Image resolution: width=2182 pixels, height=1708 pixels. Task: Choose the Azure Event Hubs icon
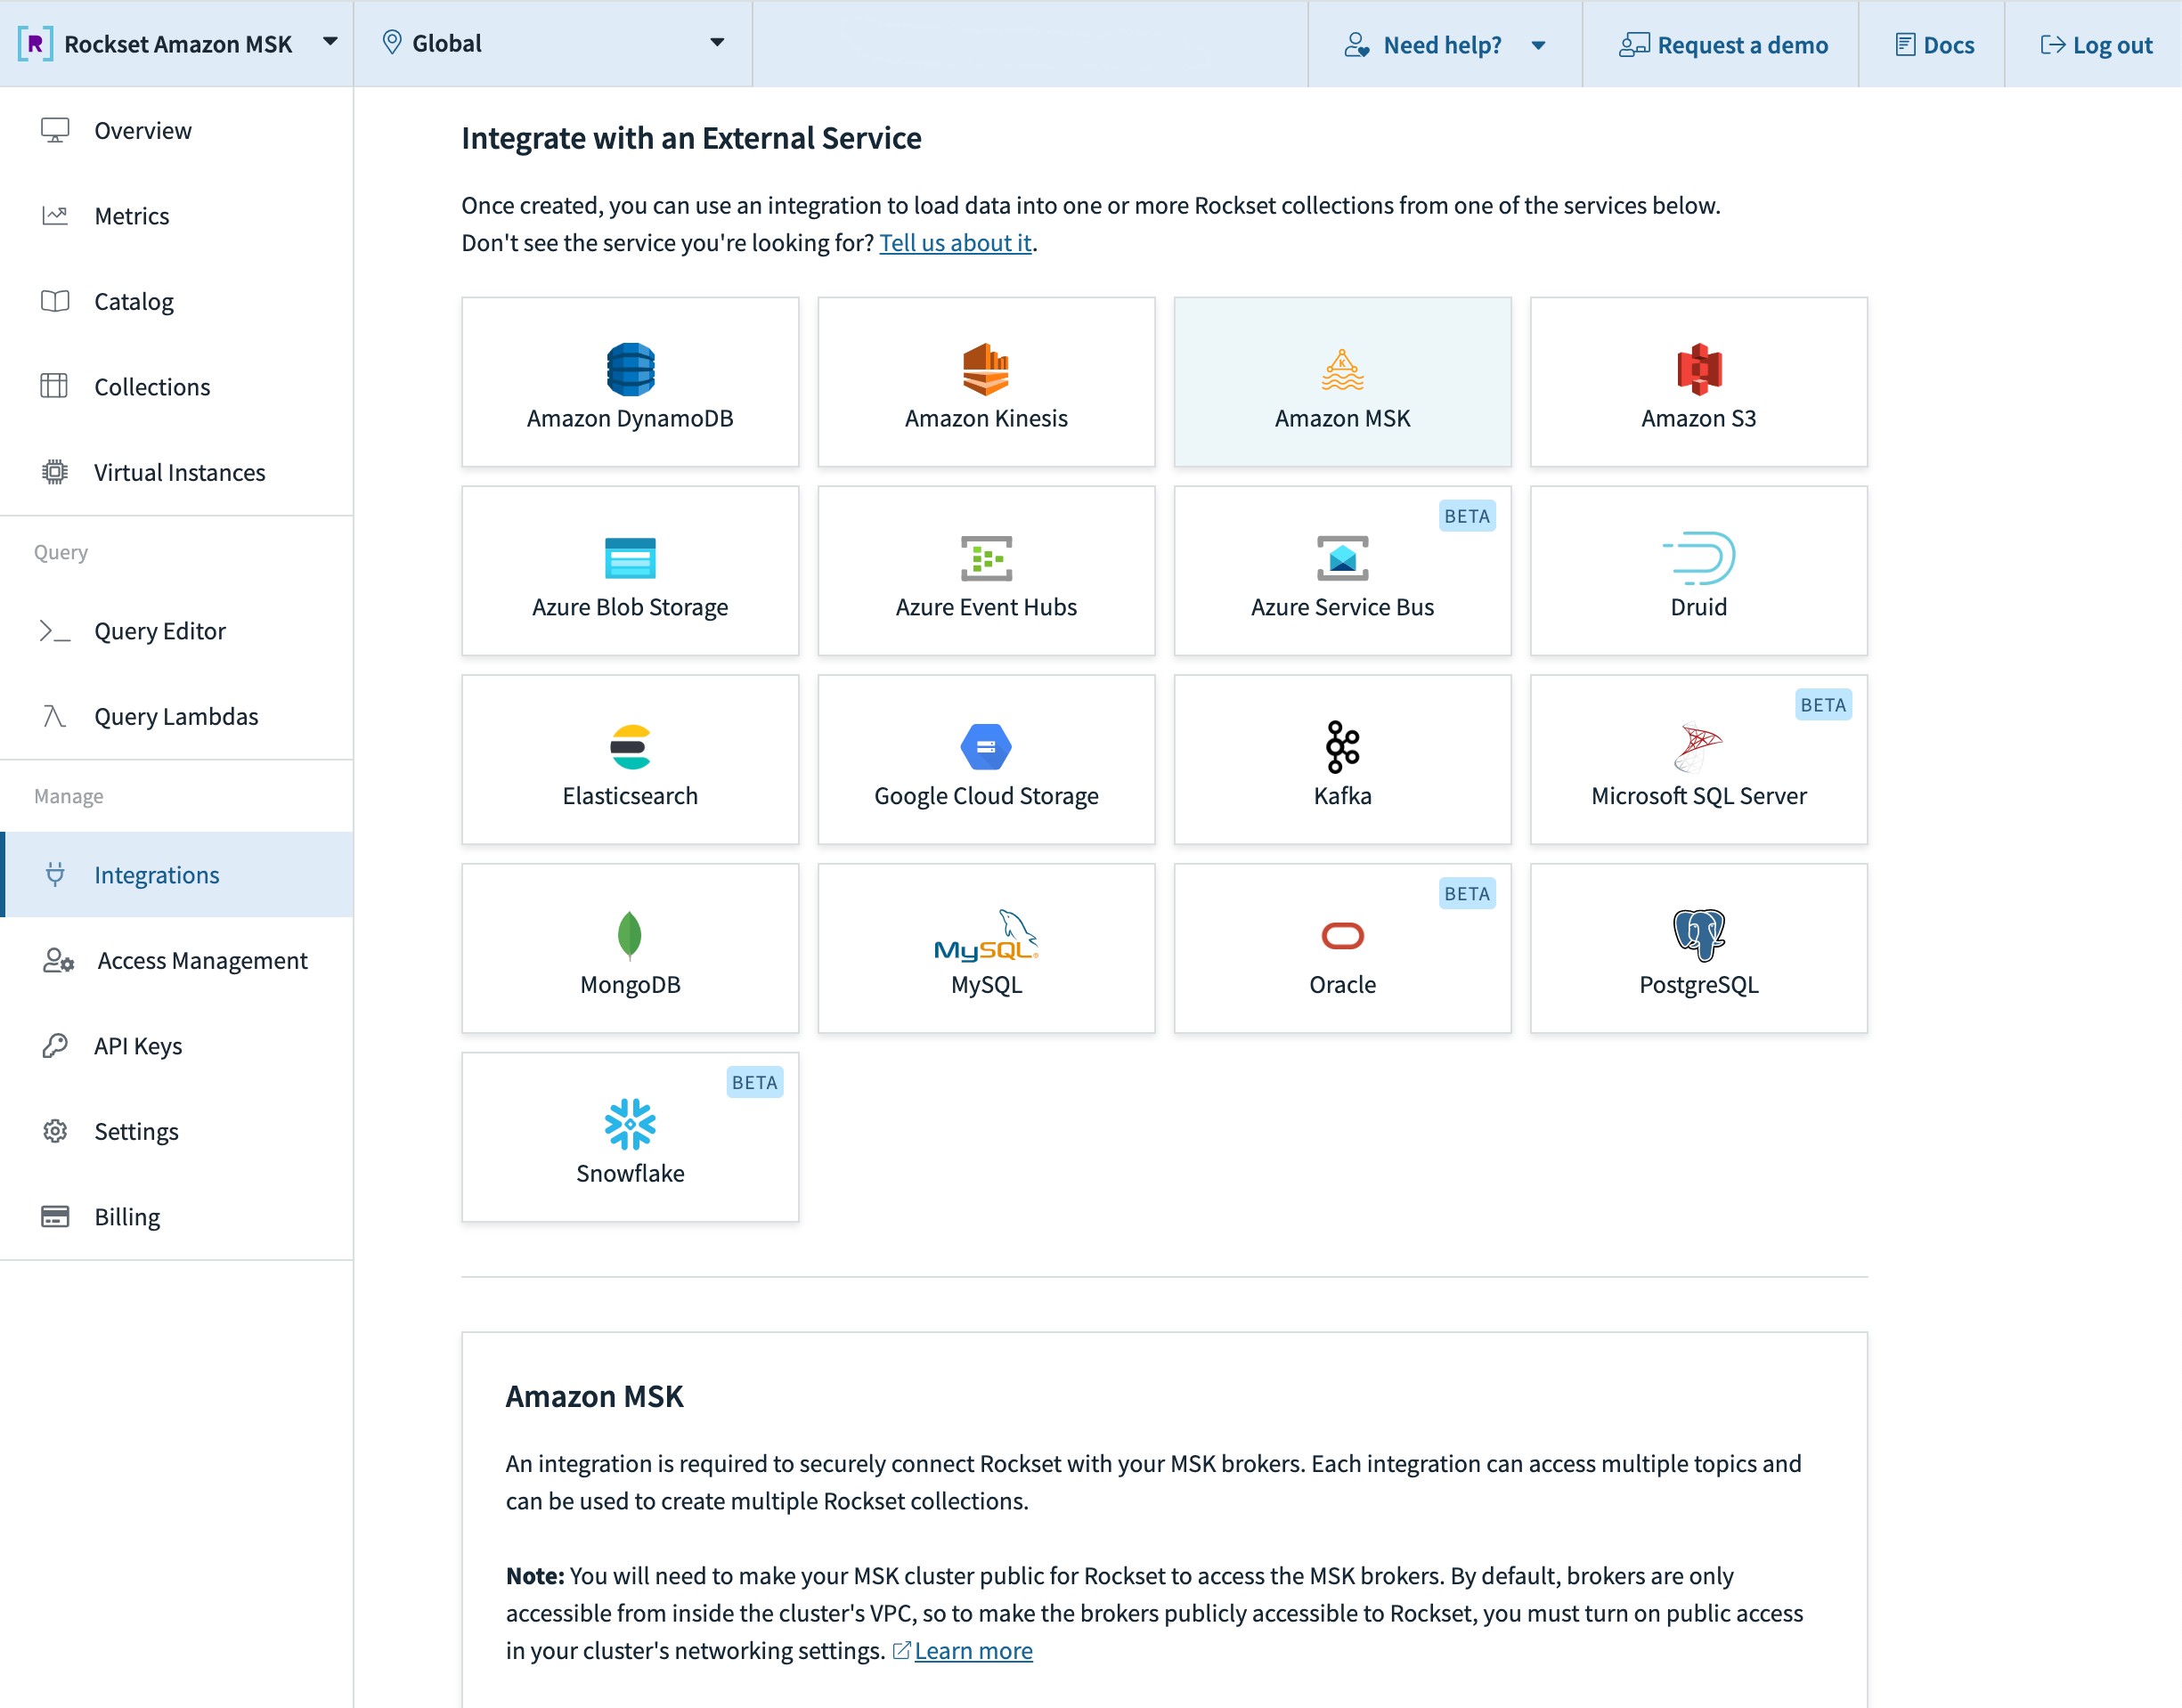coord(985,558)
